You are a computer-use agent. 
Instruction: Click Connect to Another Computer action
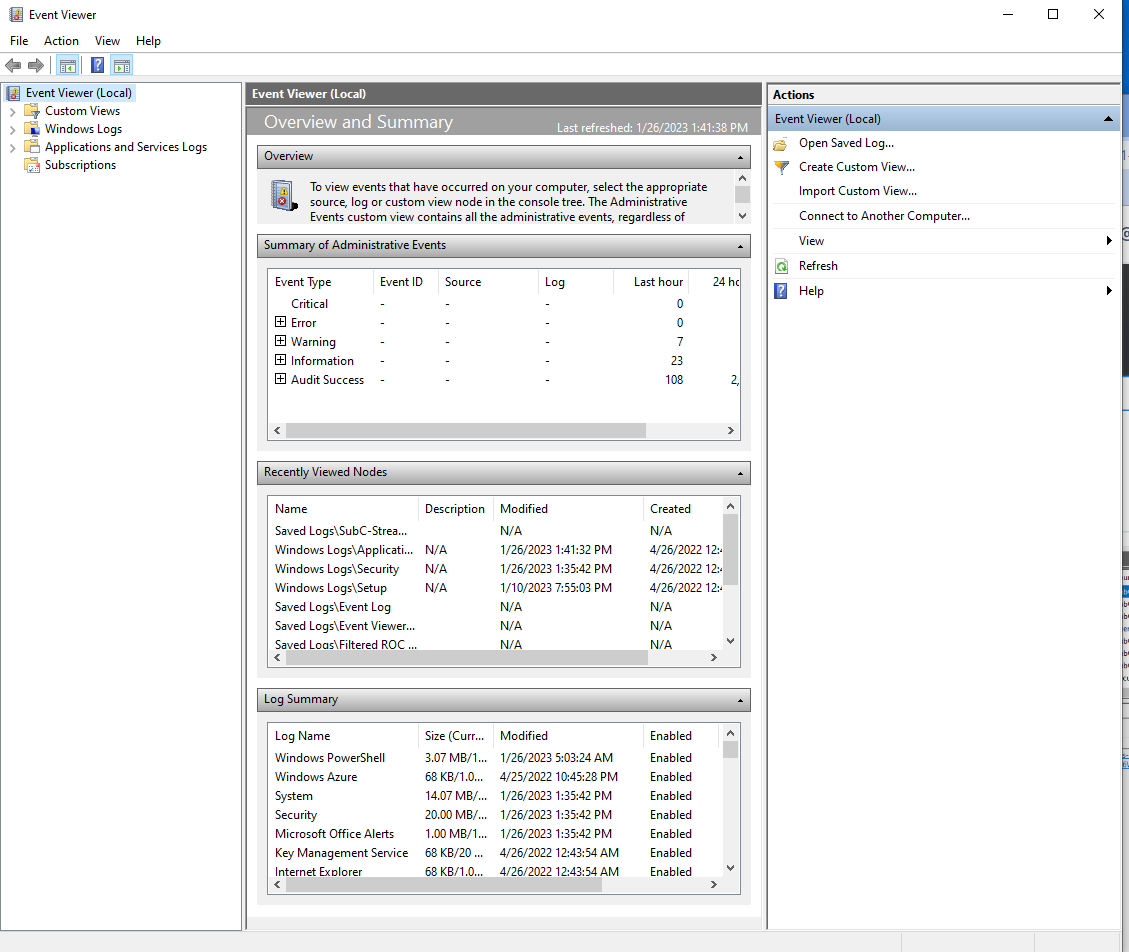pyautogui.click(x=884, y=216)
